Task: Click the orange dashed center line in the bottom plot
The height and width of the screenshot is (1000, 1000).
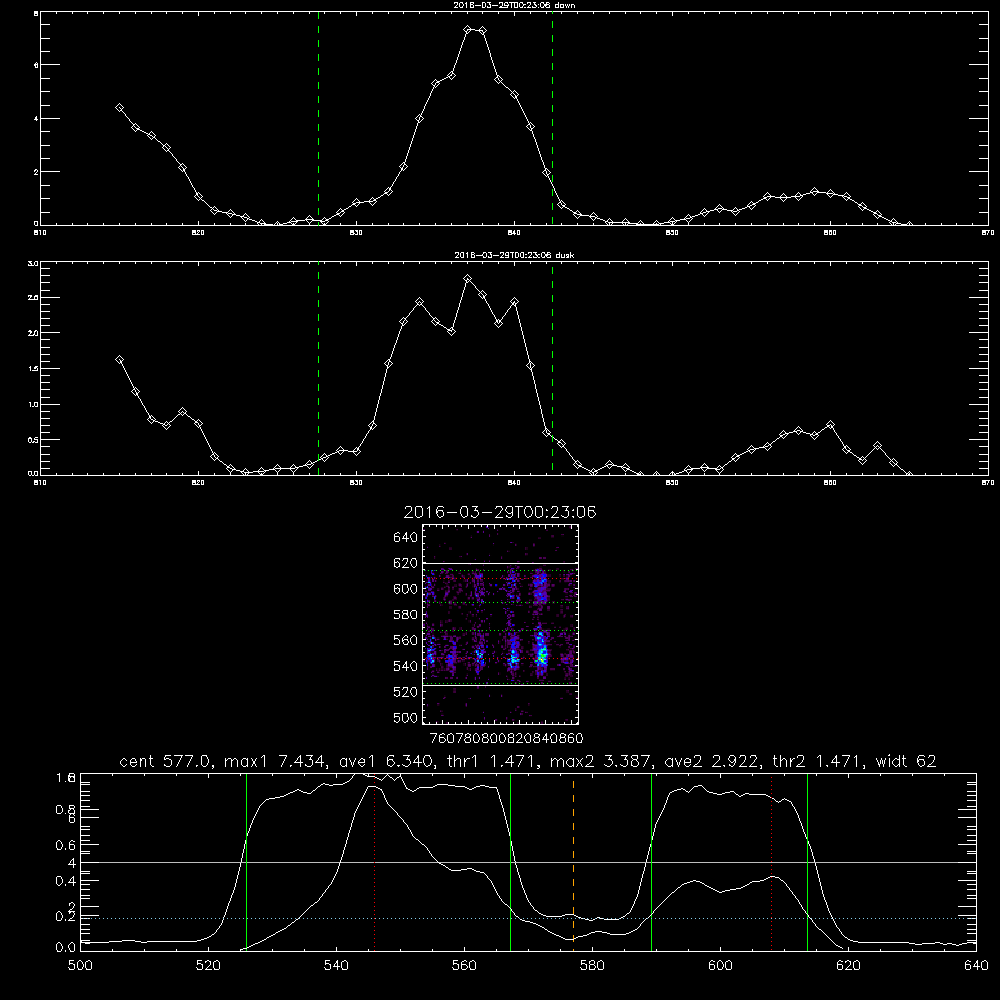Action: click(x=573, y=862)
